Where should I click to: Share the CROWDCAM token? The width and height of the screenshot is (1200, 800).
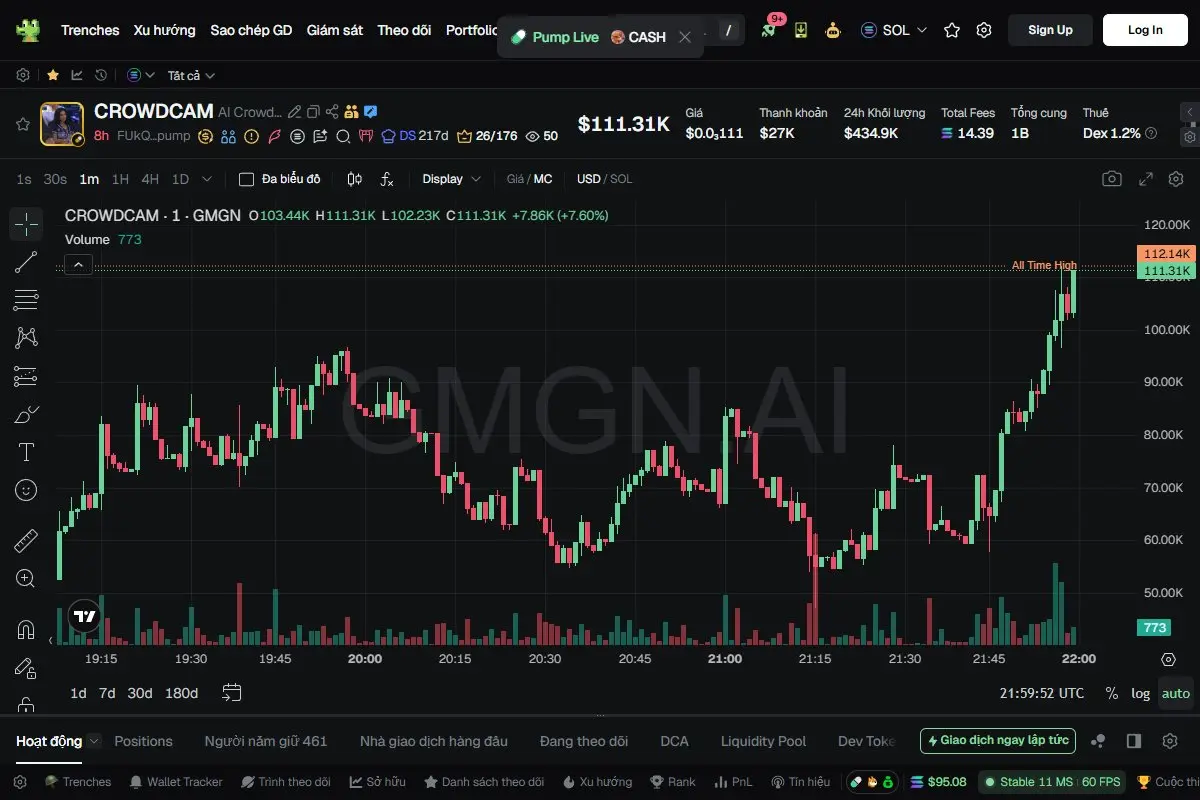pyautogui.click(x=332, y=112)
